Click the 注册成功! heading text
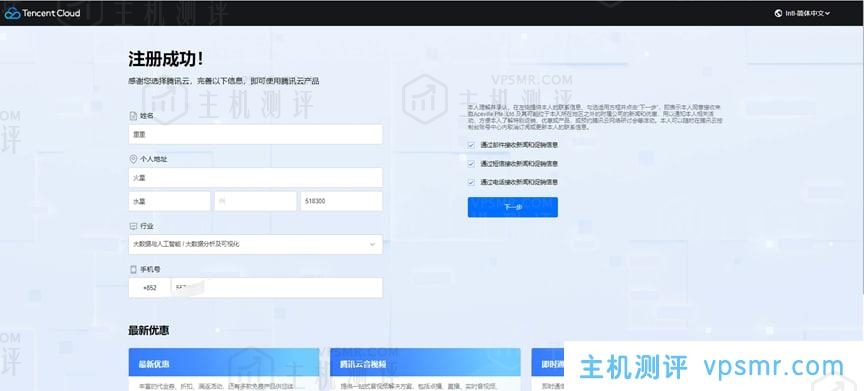 coord(166,58)
